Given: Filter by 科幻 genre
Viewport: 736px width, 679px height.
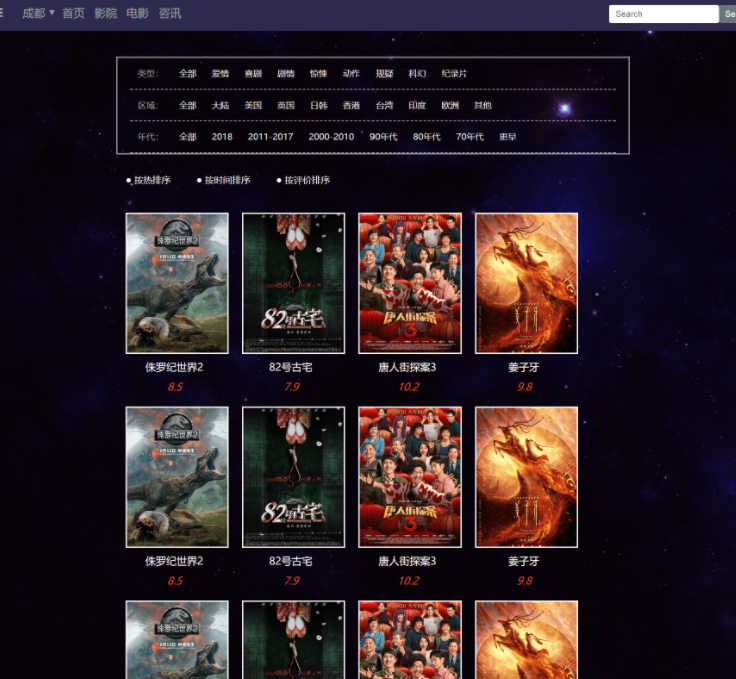Looking at the screenshot, I should 417,74.
